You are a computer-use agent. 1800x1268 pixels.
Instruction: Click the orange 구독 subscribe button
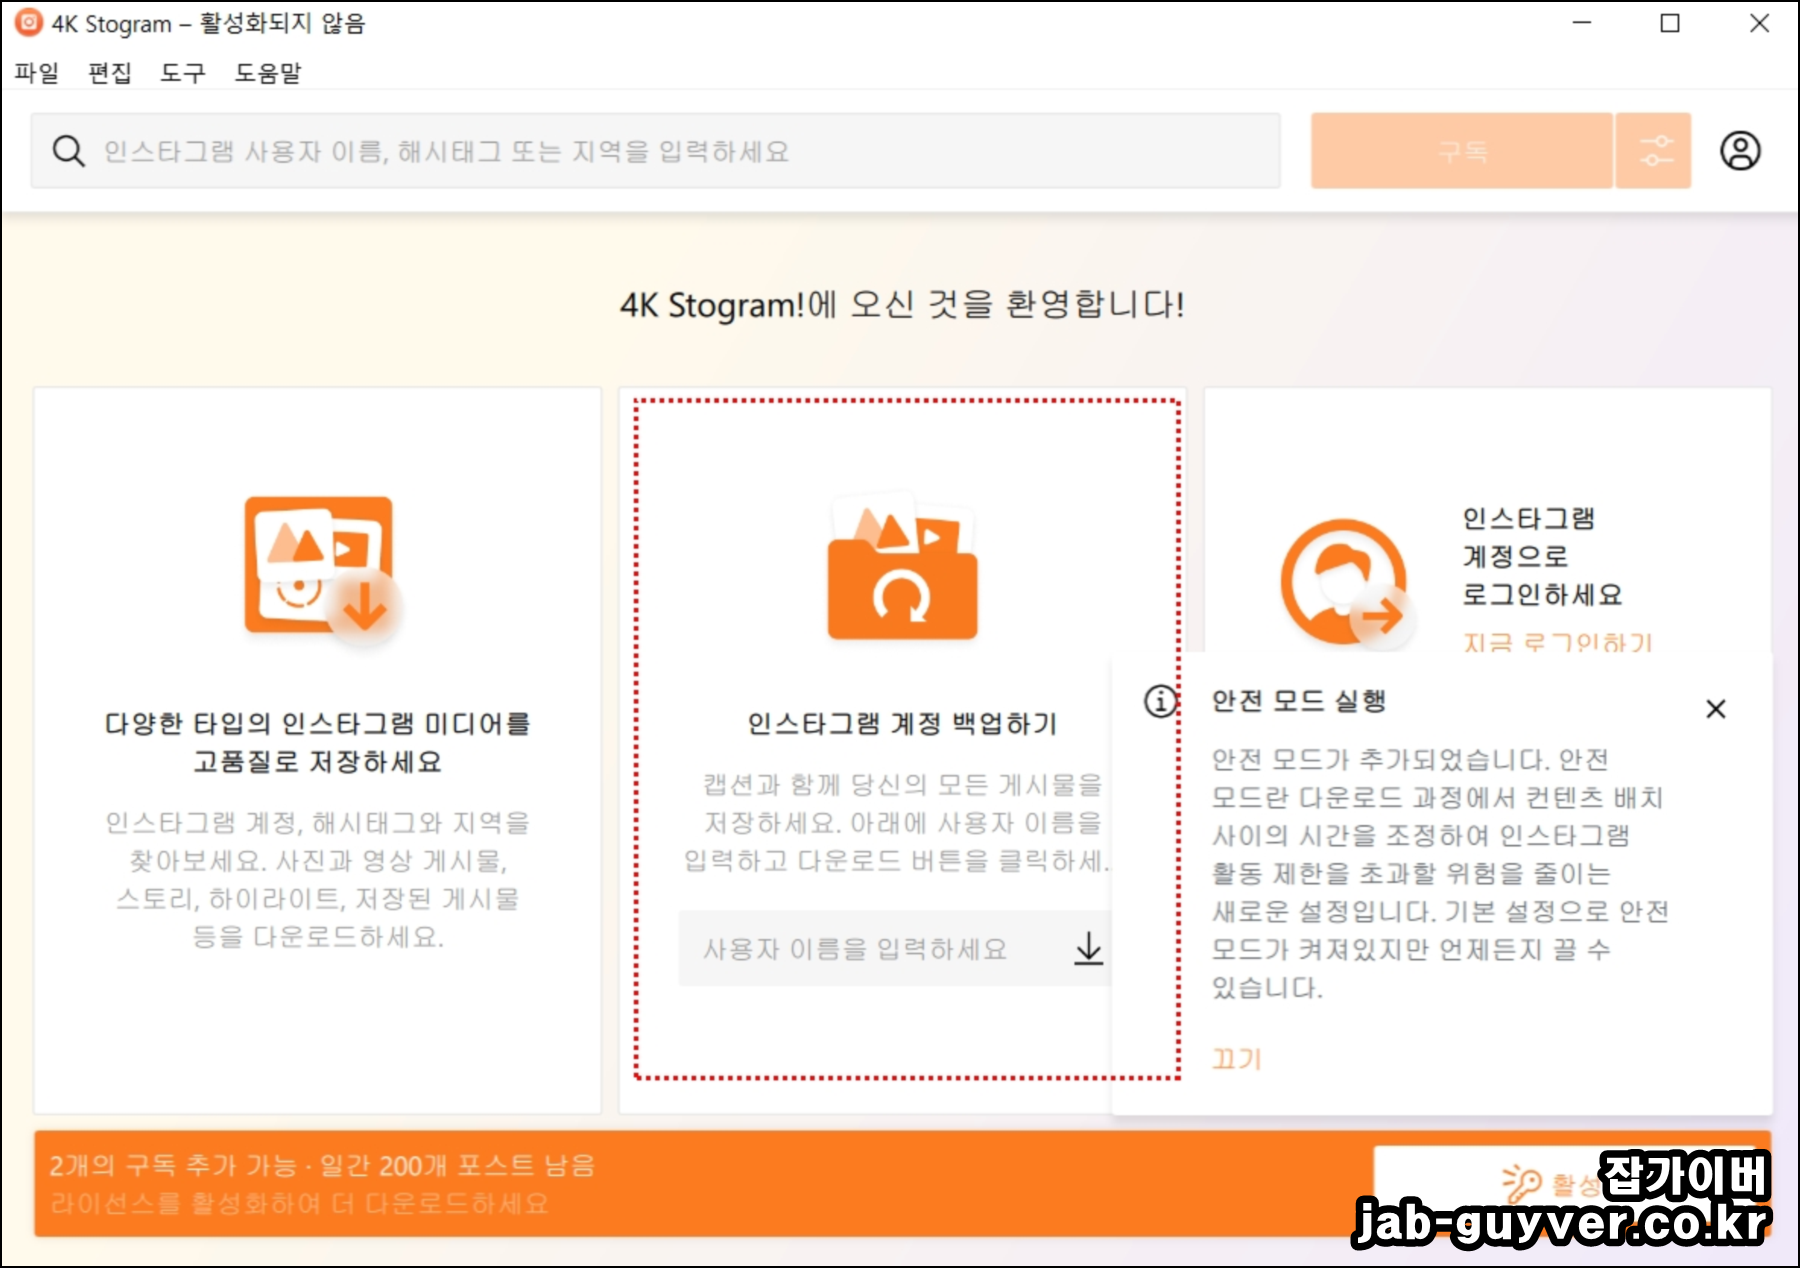tap(1462, 151)
